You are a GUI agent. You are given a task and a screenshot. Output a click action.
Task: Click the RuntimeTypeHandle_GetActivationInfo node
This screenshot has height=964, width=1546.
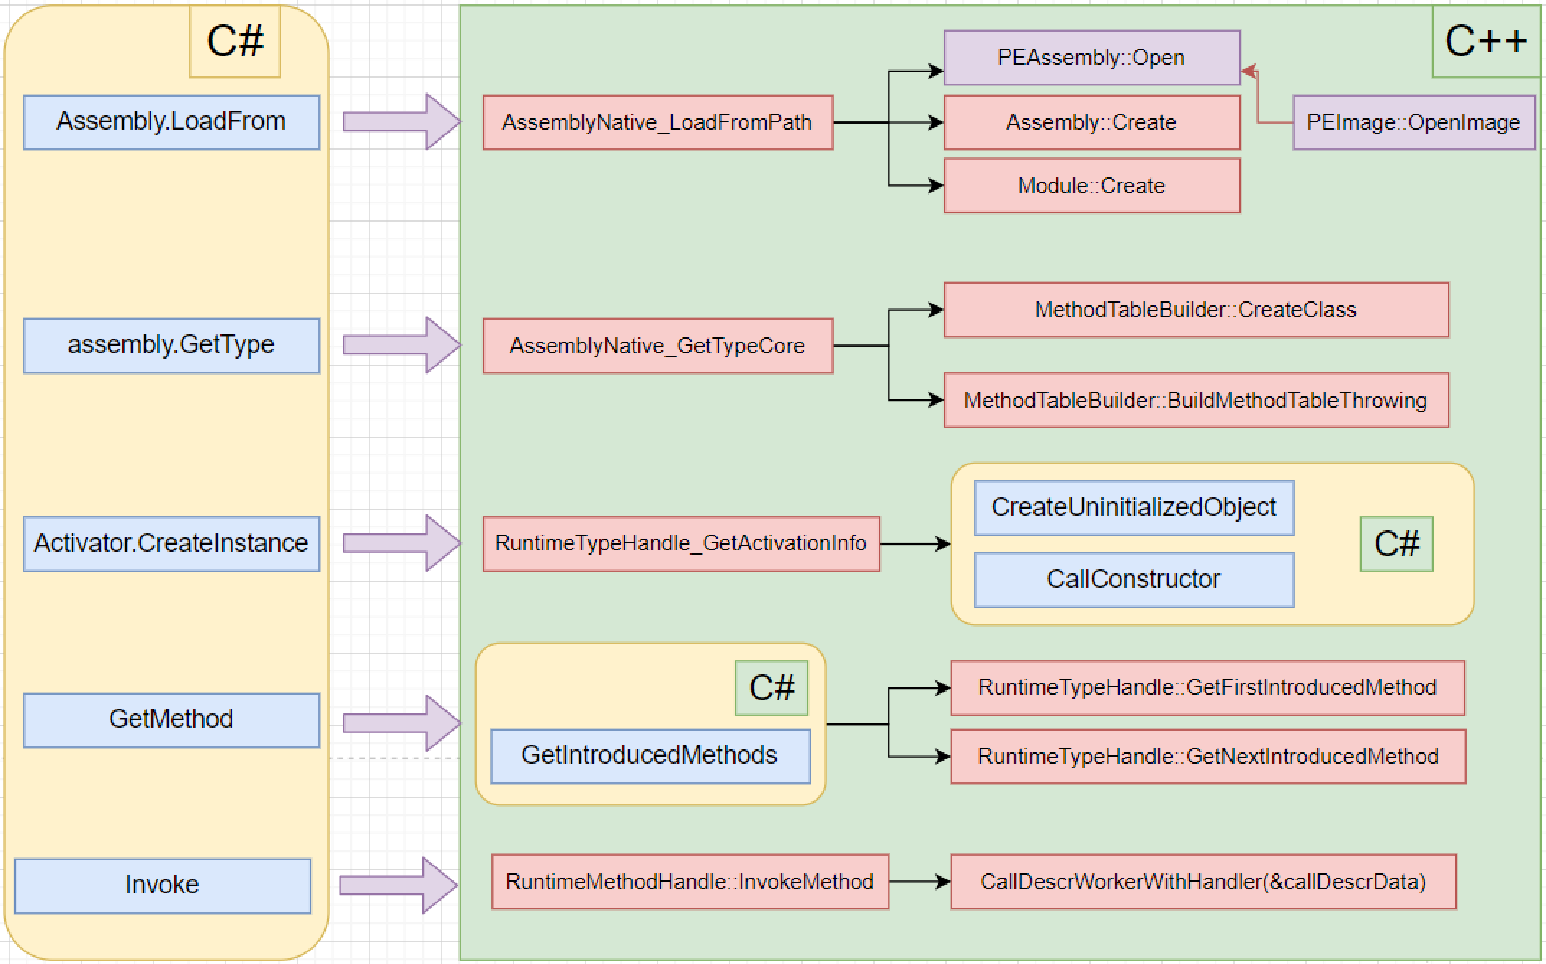(x=681, y=543)
